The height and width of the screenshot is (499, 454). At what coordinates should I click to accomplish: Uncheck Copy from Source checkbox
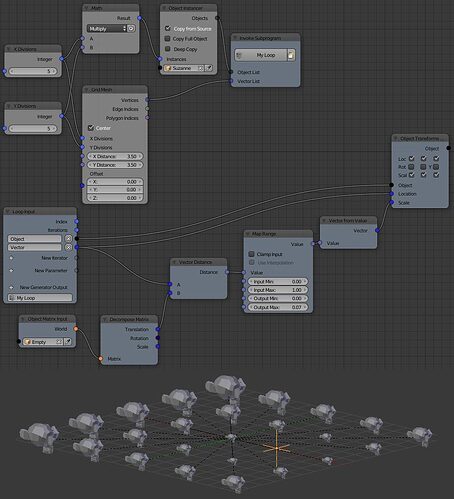click(x=168, y=29)
